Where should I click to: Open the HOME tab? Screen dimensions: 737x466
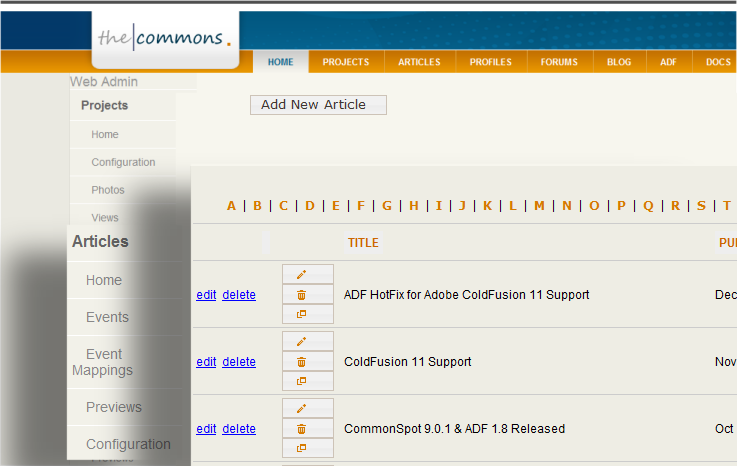click(x=281, y=62)
